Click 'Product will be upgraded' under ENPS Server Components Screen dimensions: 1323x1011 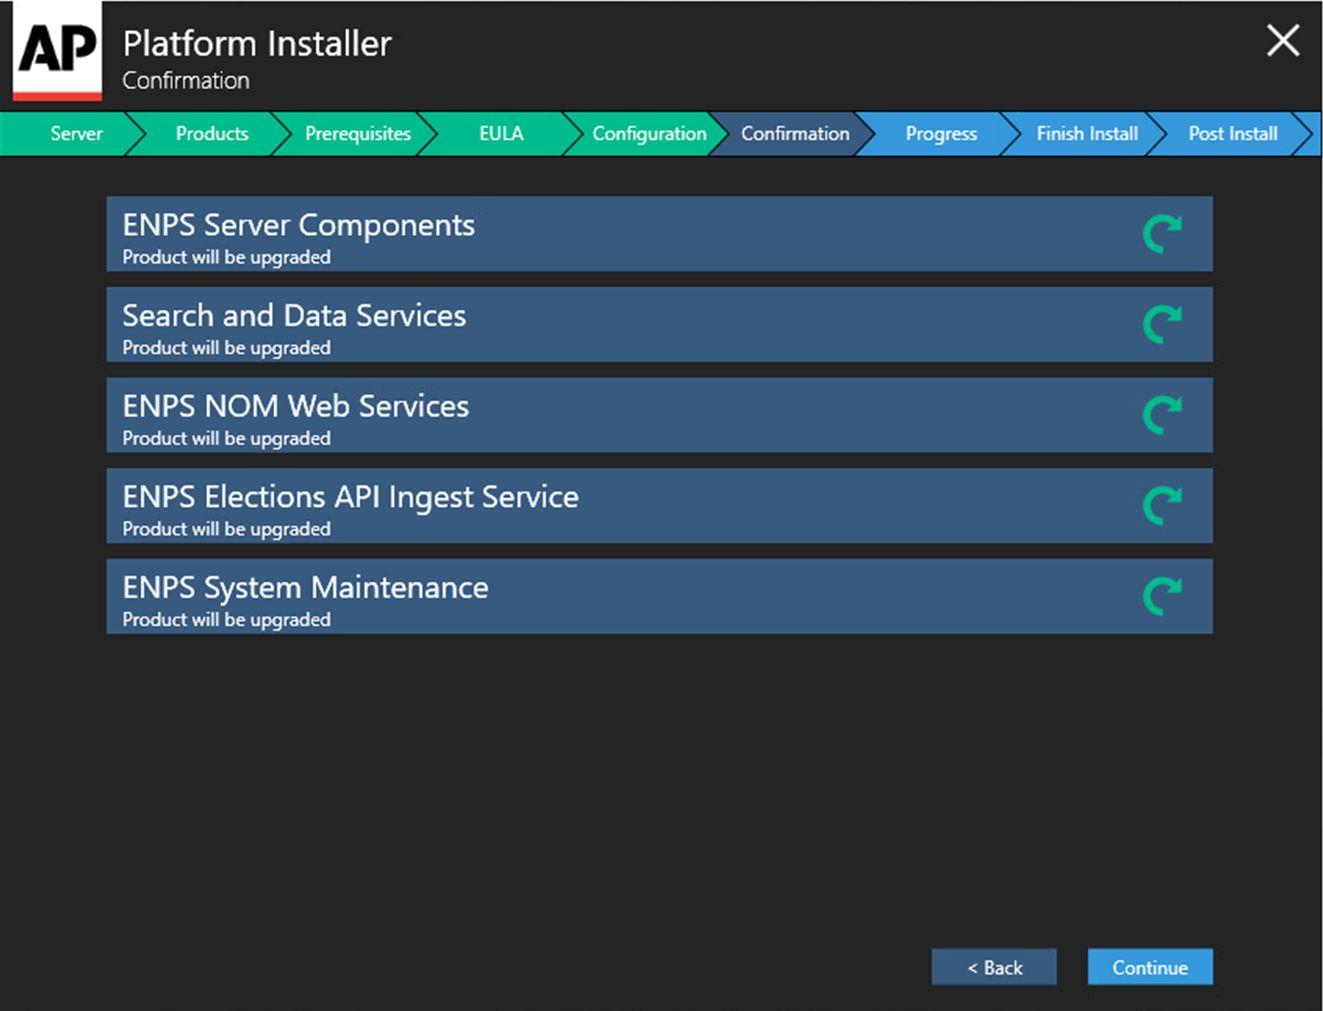(x=226, y=257)
